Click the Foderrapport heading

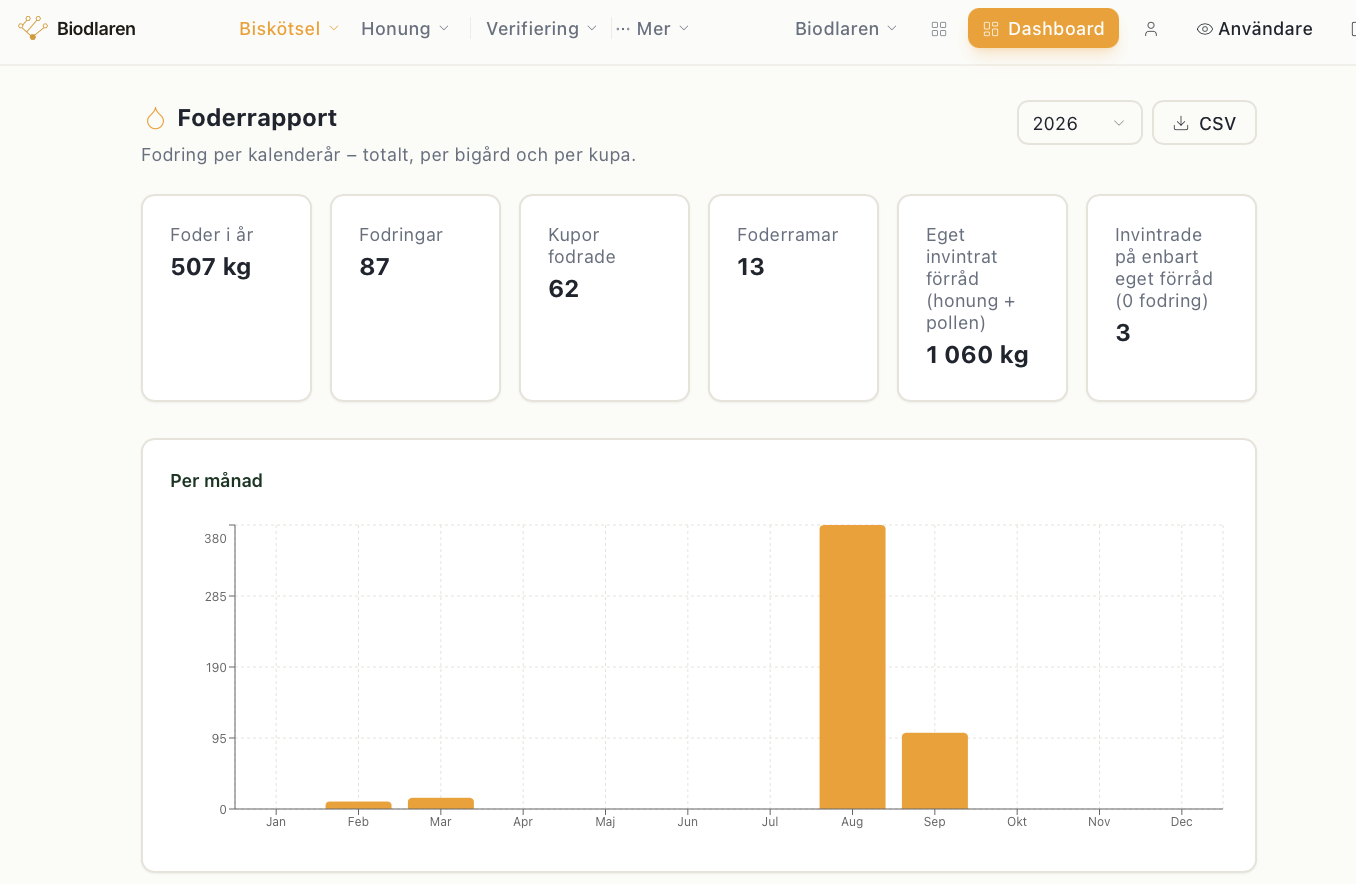pos(257,118)
